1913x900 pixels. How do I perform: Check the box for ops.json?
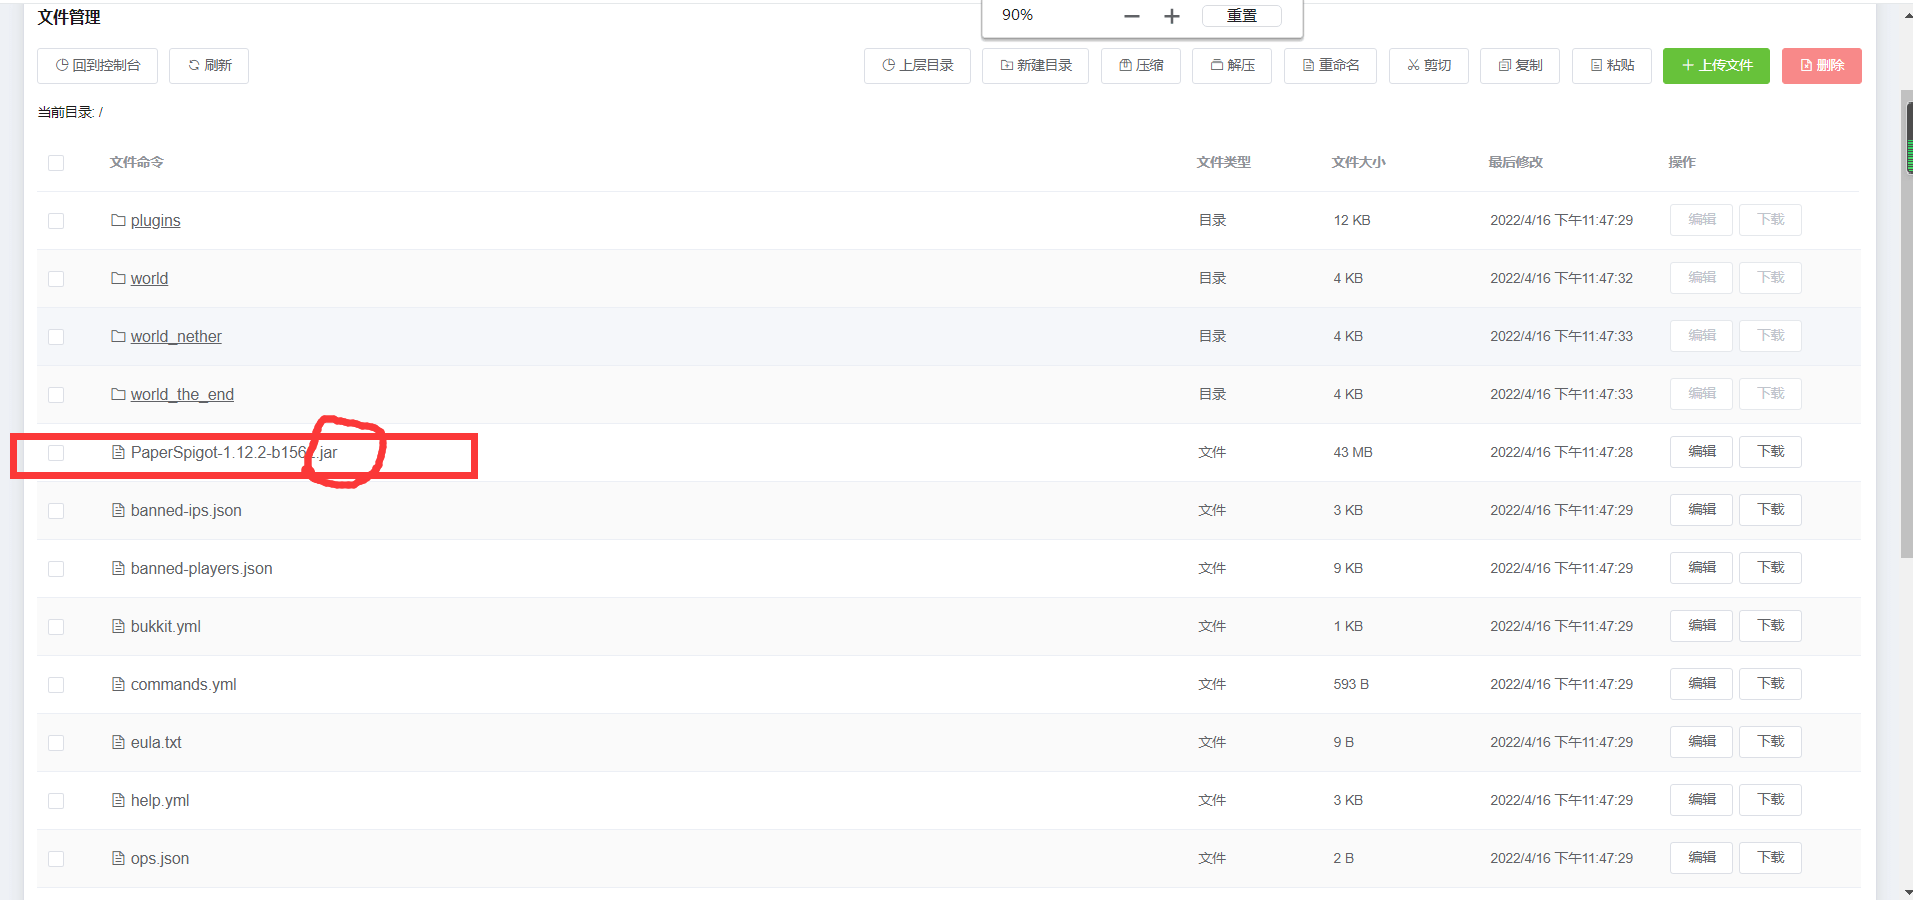tap(56, 859)
